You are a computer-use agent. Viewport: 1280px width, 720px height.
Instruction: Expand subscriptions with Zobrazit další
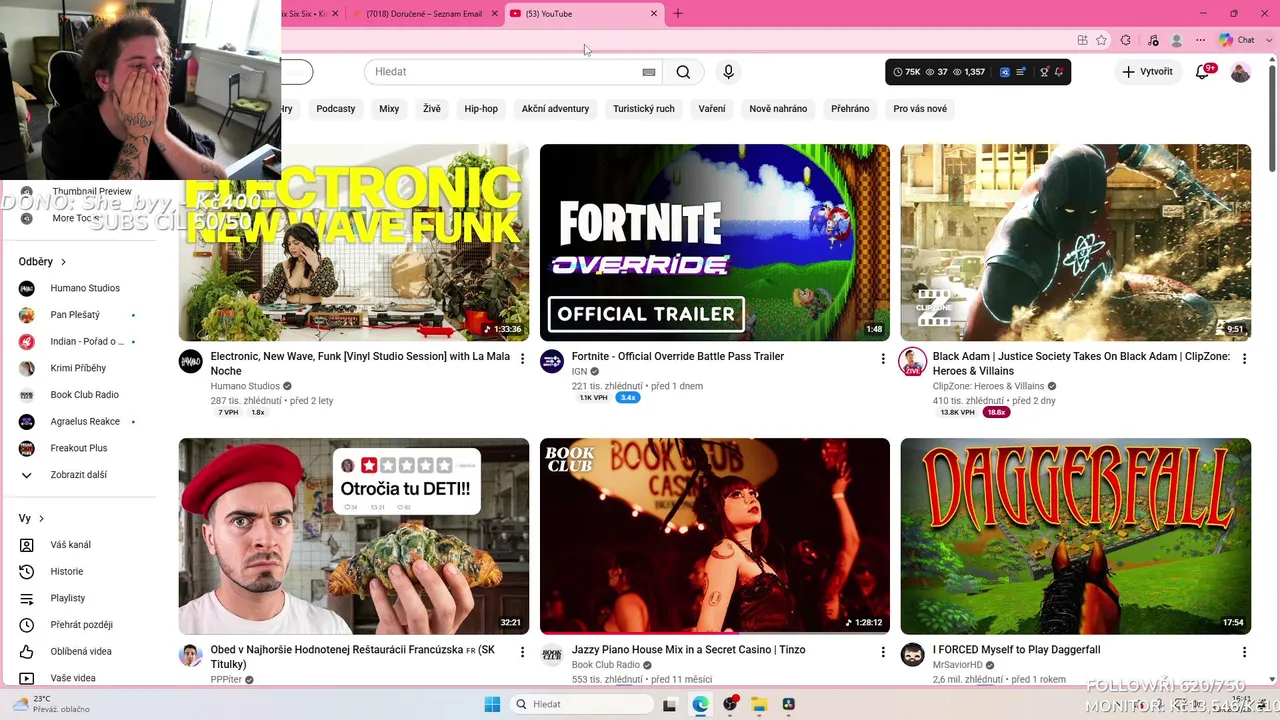pyautogui.click(x=80, y=475)
